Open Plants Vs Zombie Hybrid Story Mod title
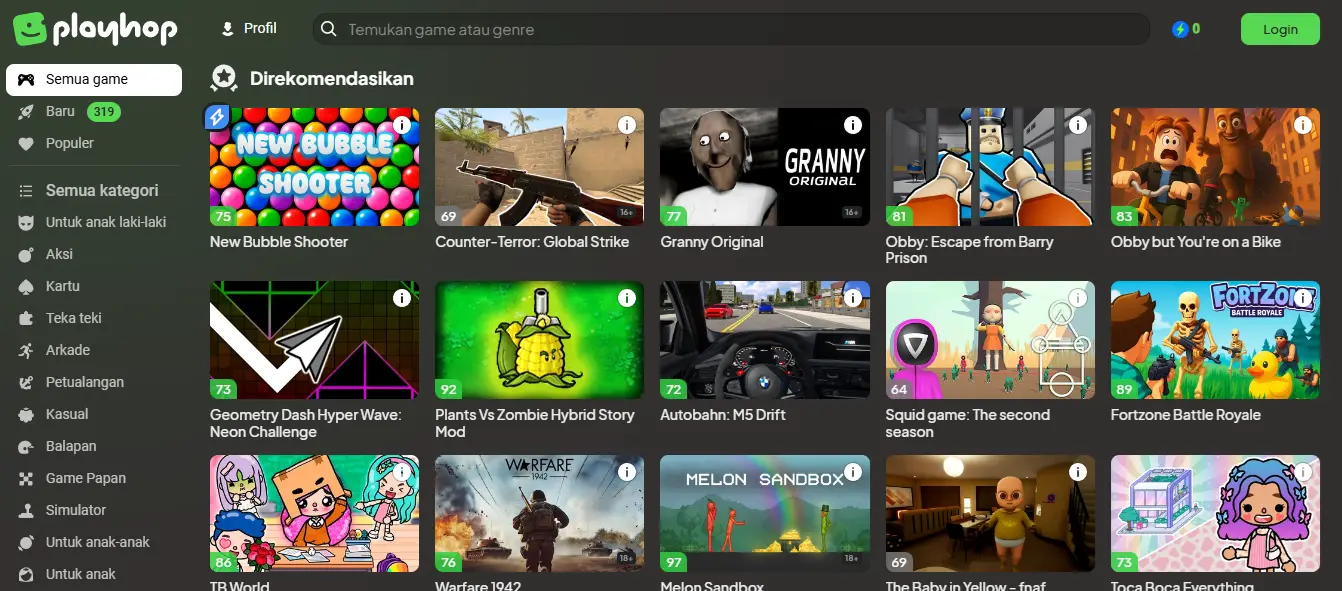The height and width of the screenshot is (591, 1342). coord(535,423)
